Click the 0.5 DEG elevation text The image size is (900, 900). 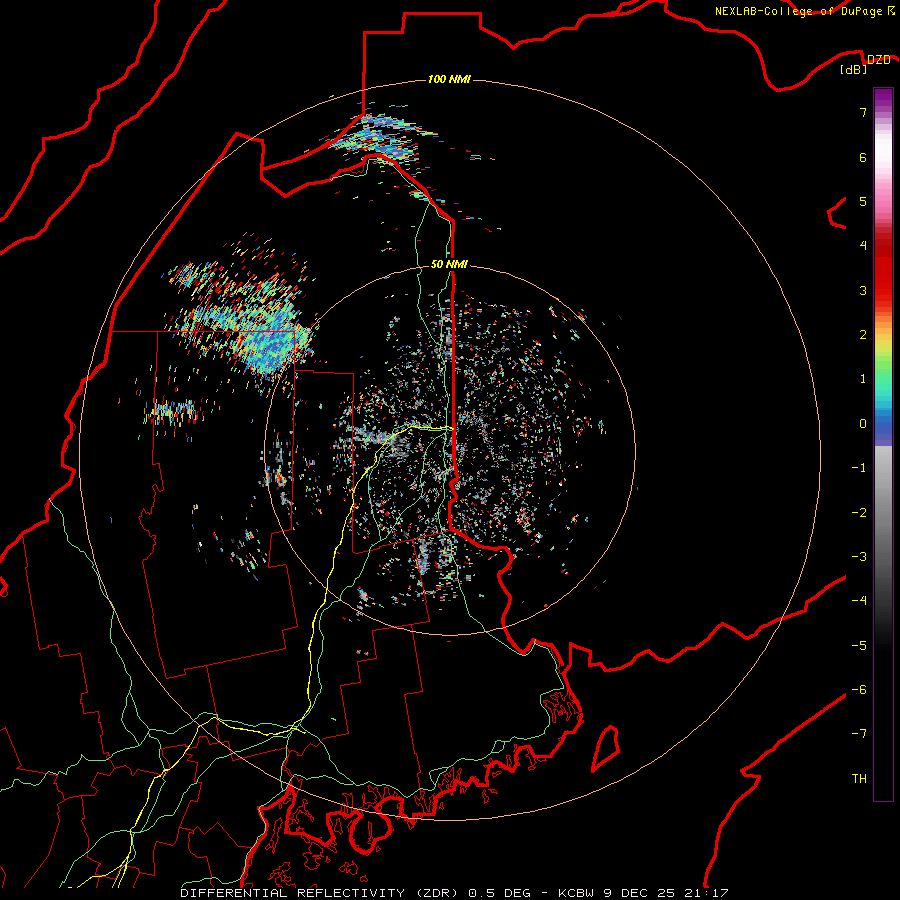[x=499, y=893]
